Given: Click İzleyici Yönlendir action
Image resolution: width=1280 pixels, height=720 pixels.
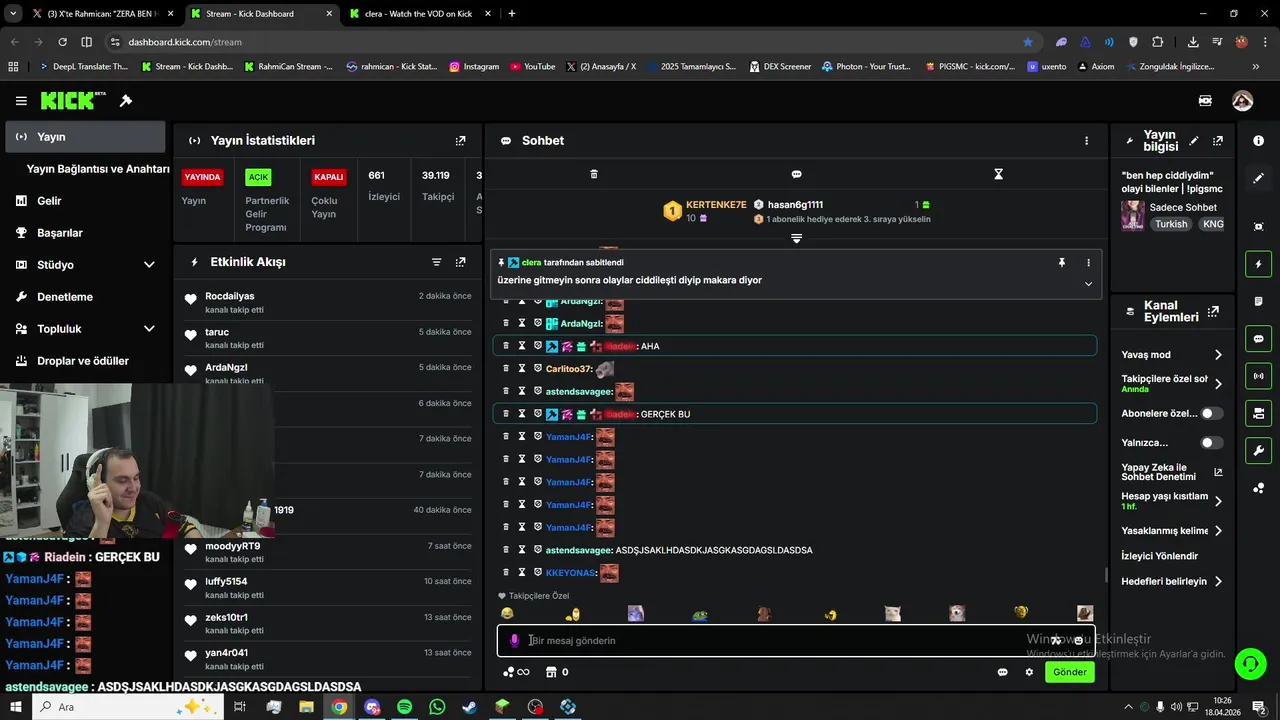Looking at the screenshot, I should pyautogui.click(x=1159, y=556).
